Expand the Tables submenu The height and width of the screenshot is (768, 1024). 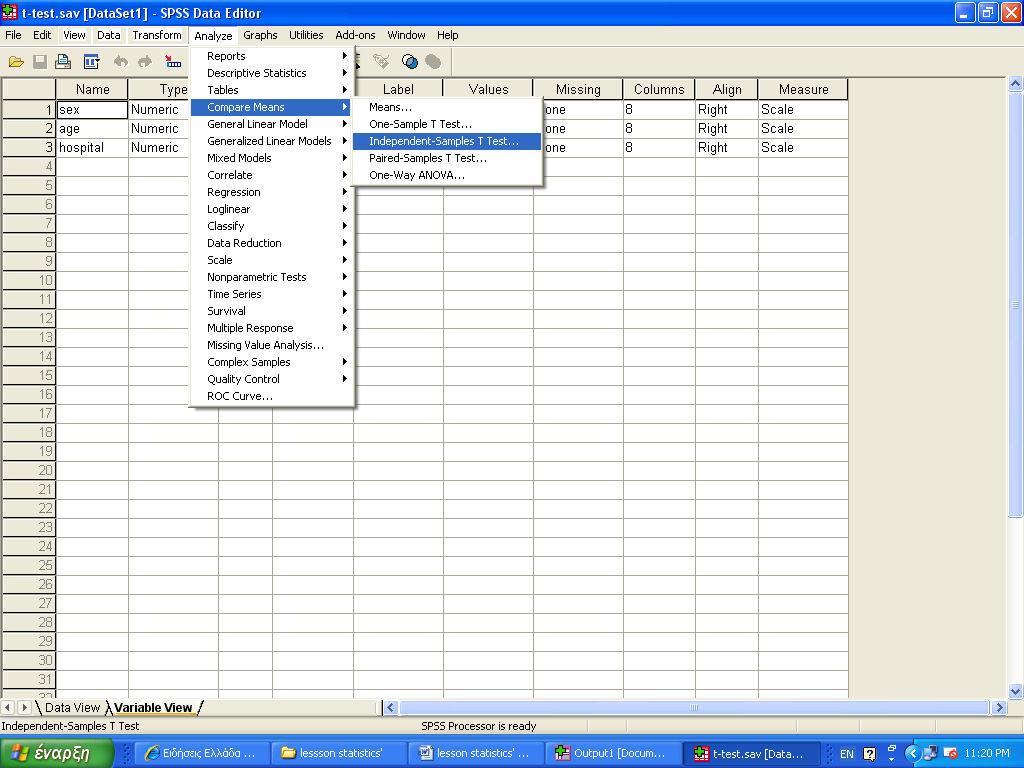coord(272,90)
